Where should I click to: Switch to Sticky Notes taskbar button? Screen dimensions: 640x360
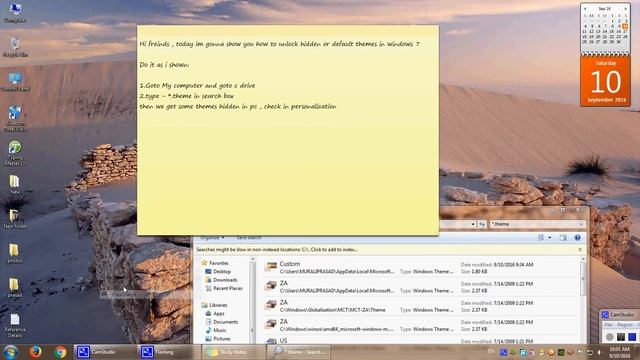[234, 352]
